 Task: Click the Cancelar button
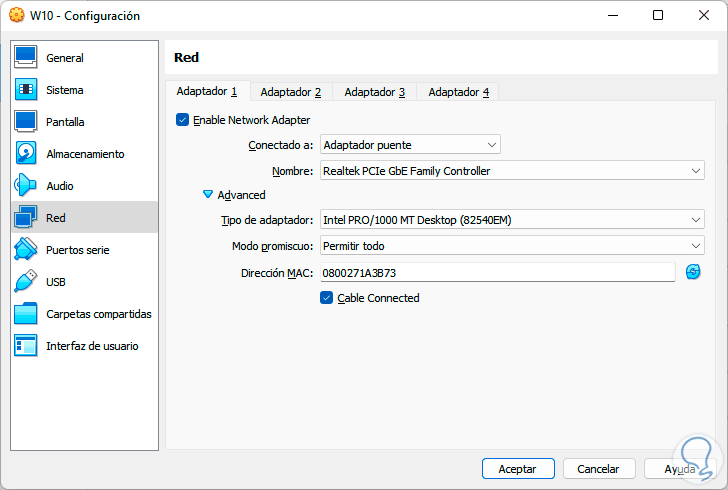pyautogui.click(x=598, y=468)
